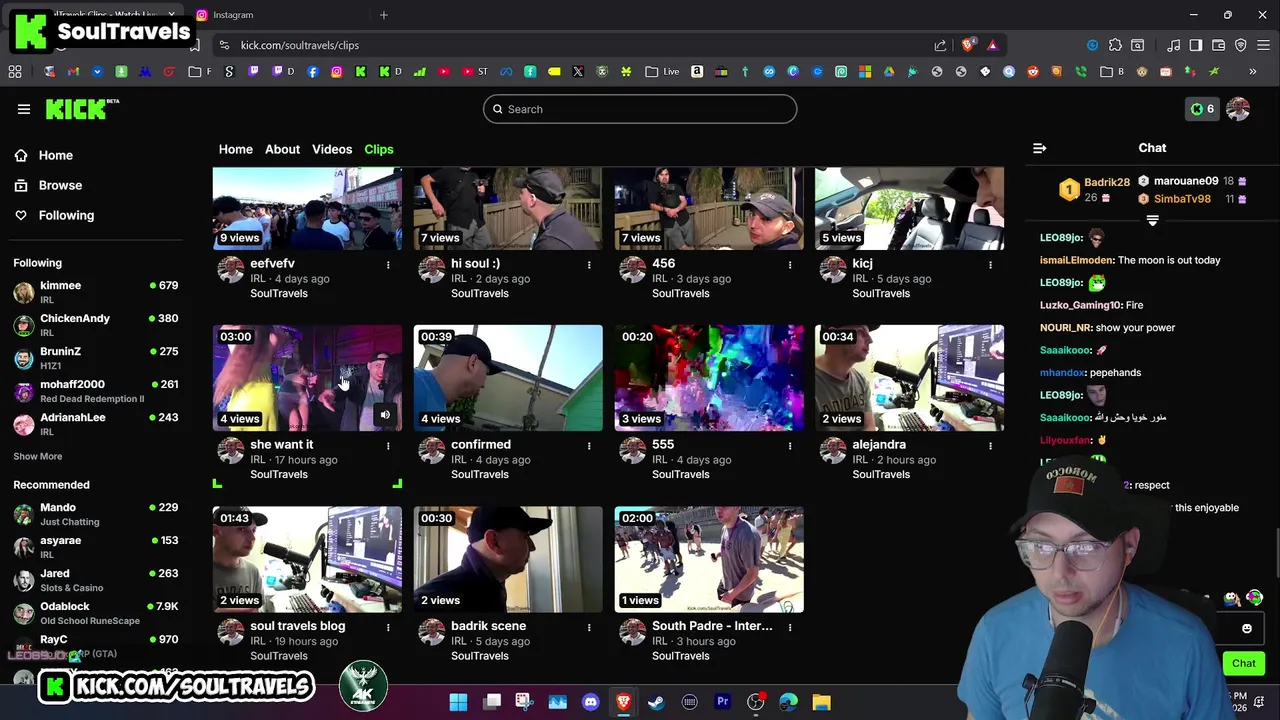1280x720 pixels.
Task: Open the Brave Shields icon
Action: coord(968,45)
